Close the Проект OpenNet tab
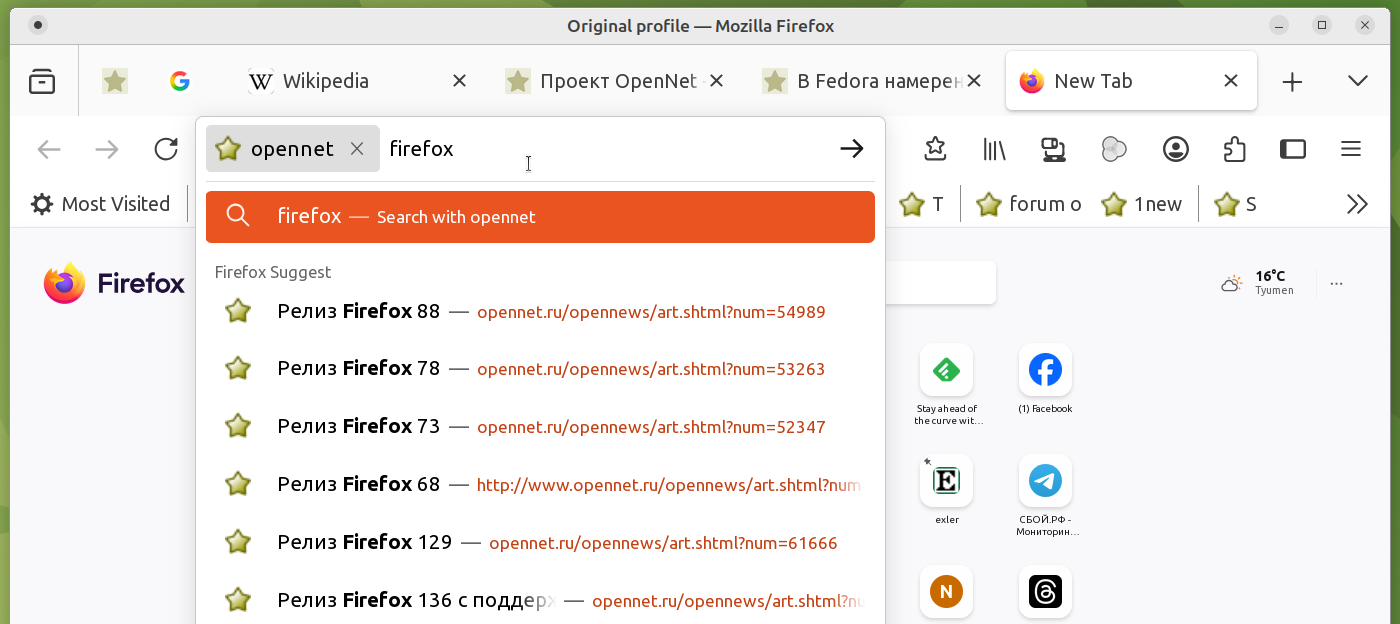 click(717, 81)
